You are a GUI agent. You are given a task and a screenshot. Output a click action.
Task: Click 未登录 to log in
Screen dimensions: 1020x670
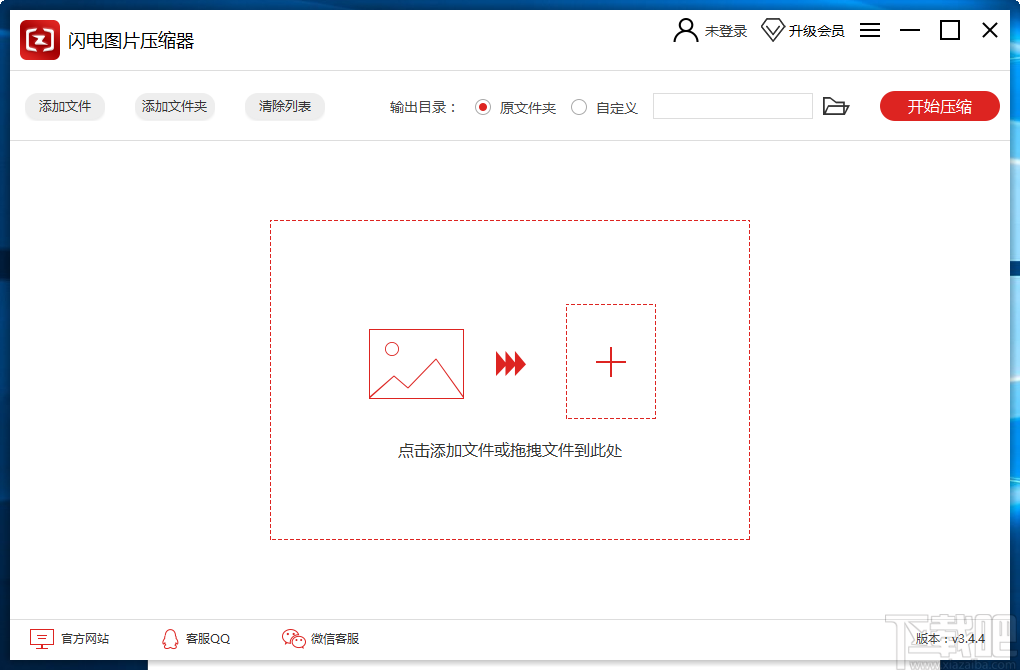[724, 30]
